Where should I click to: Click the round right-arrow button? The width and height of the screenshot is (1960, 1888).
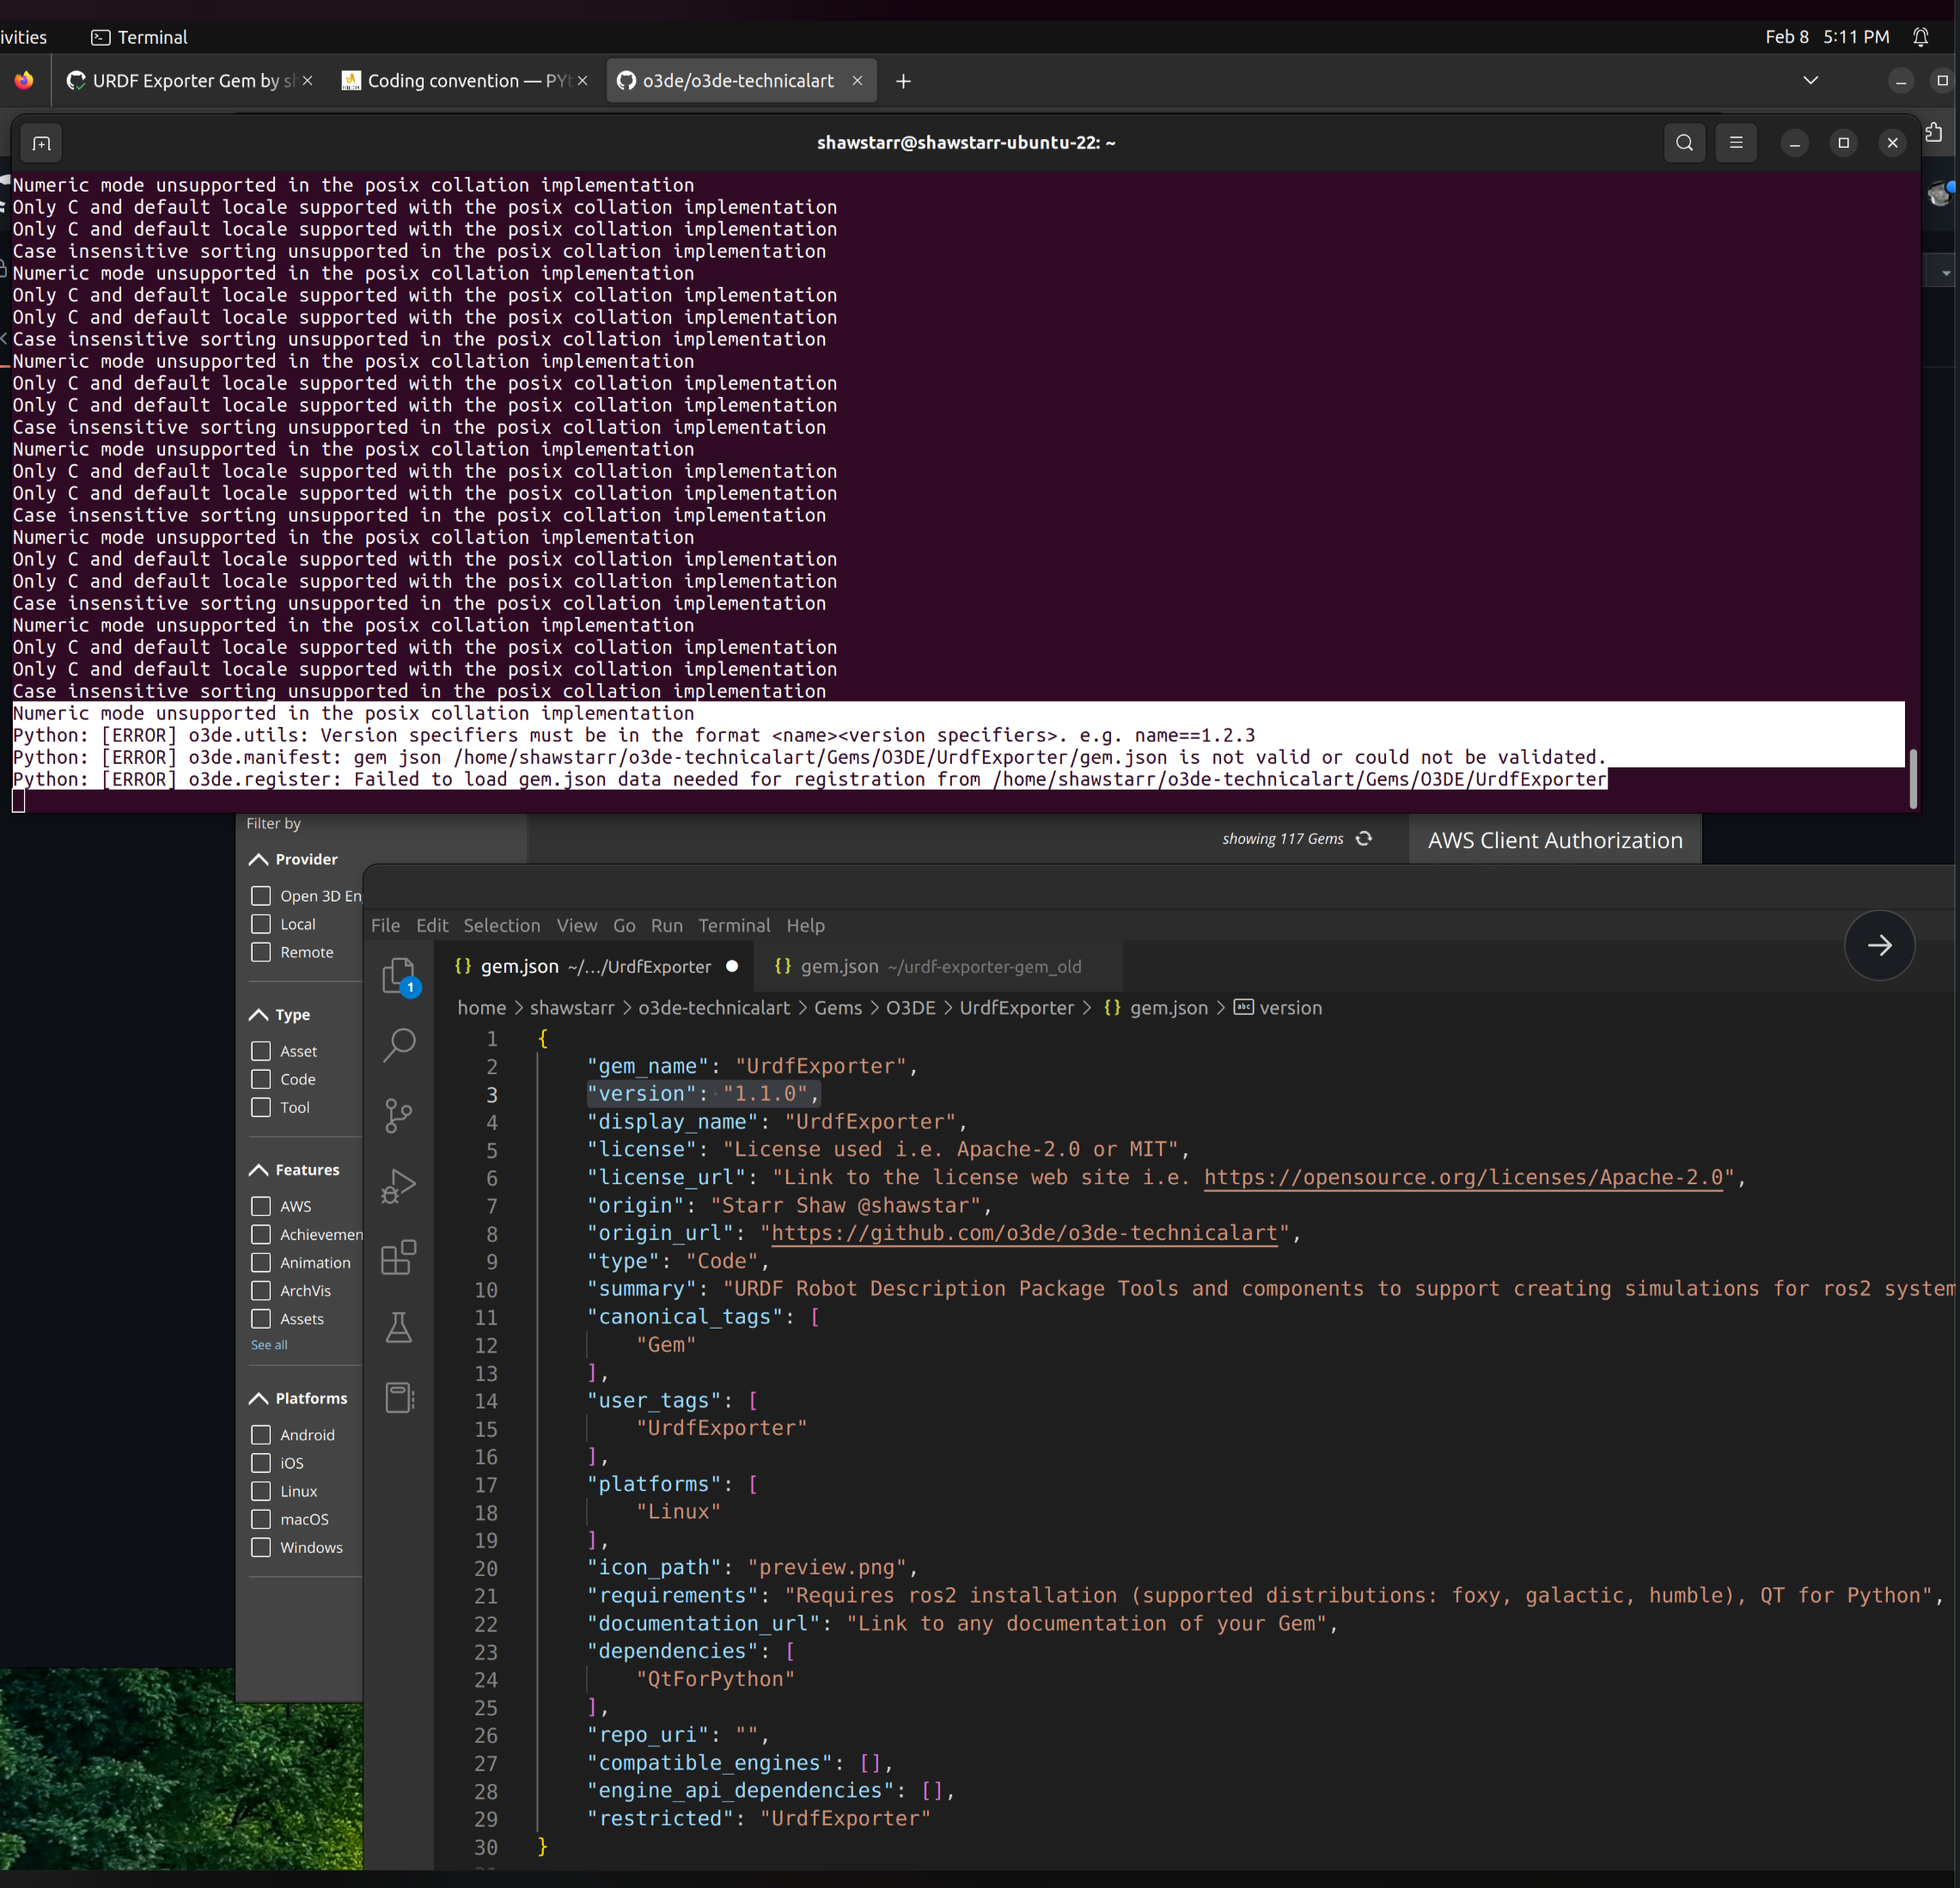click(x=1879, y=945)
